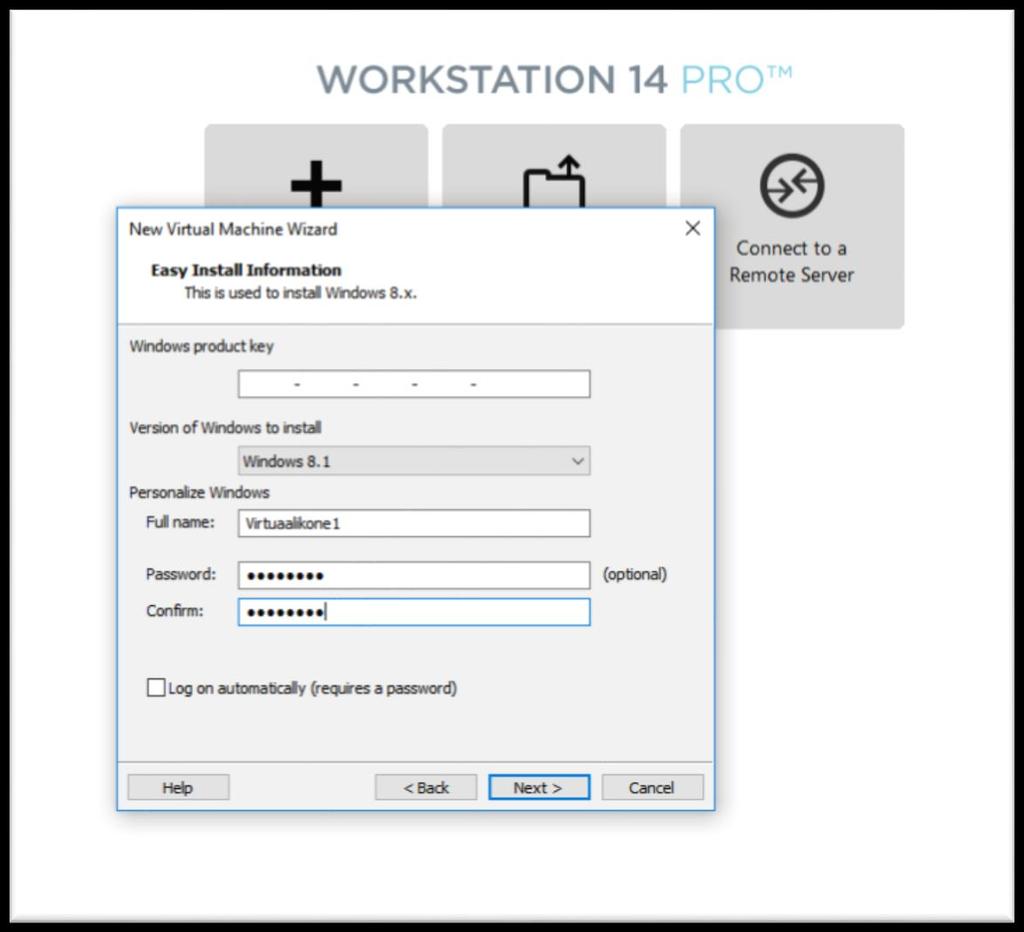This screenshot has height=932, width=1024.
Task: Click the WORKSTATION 14 PRO title
Action: pyautogui.click(x=554, y=80)
